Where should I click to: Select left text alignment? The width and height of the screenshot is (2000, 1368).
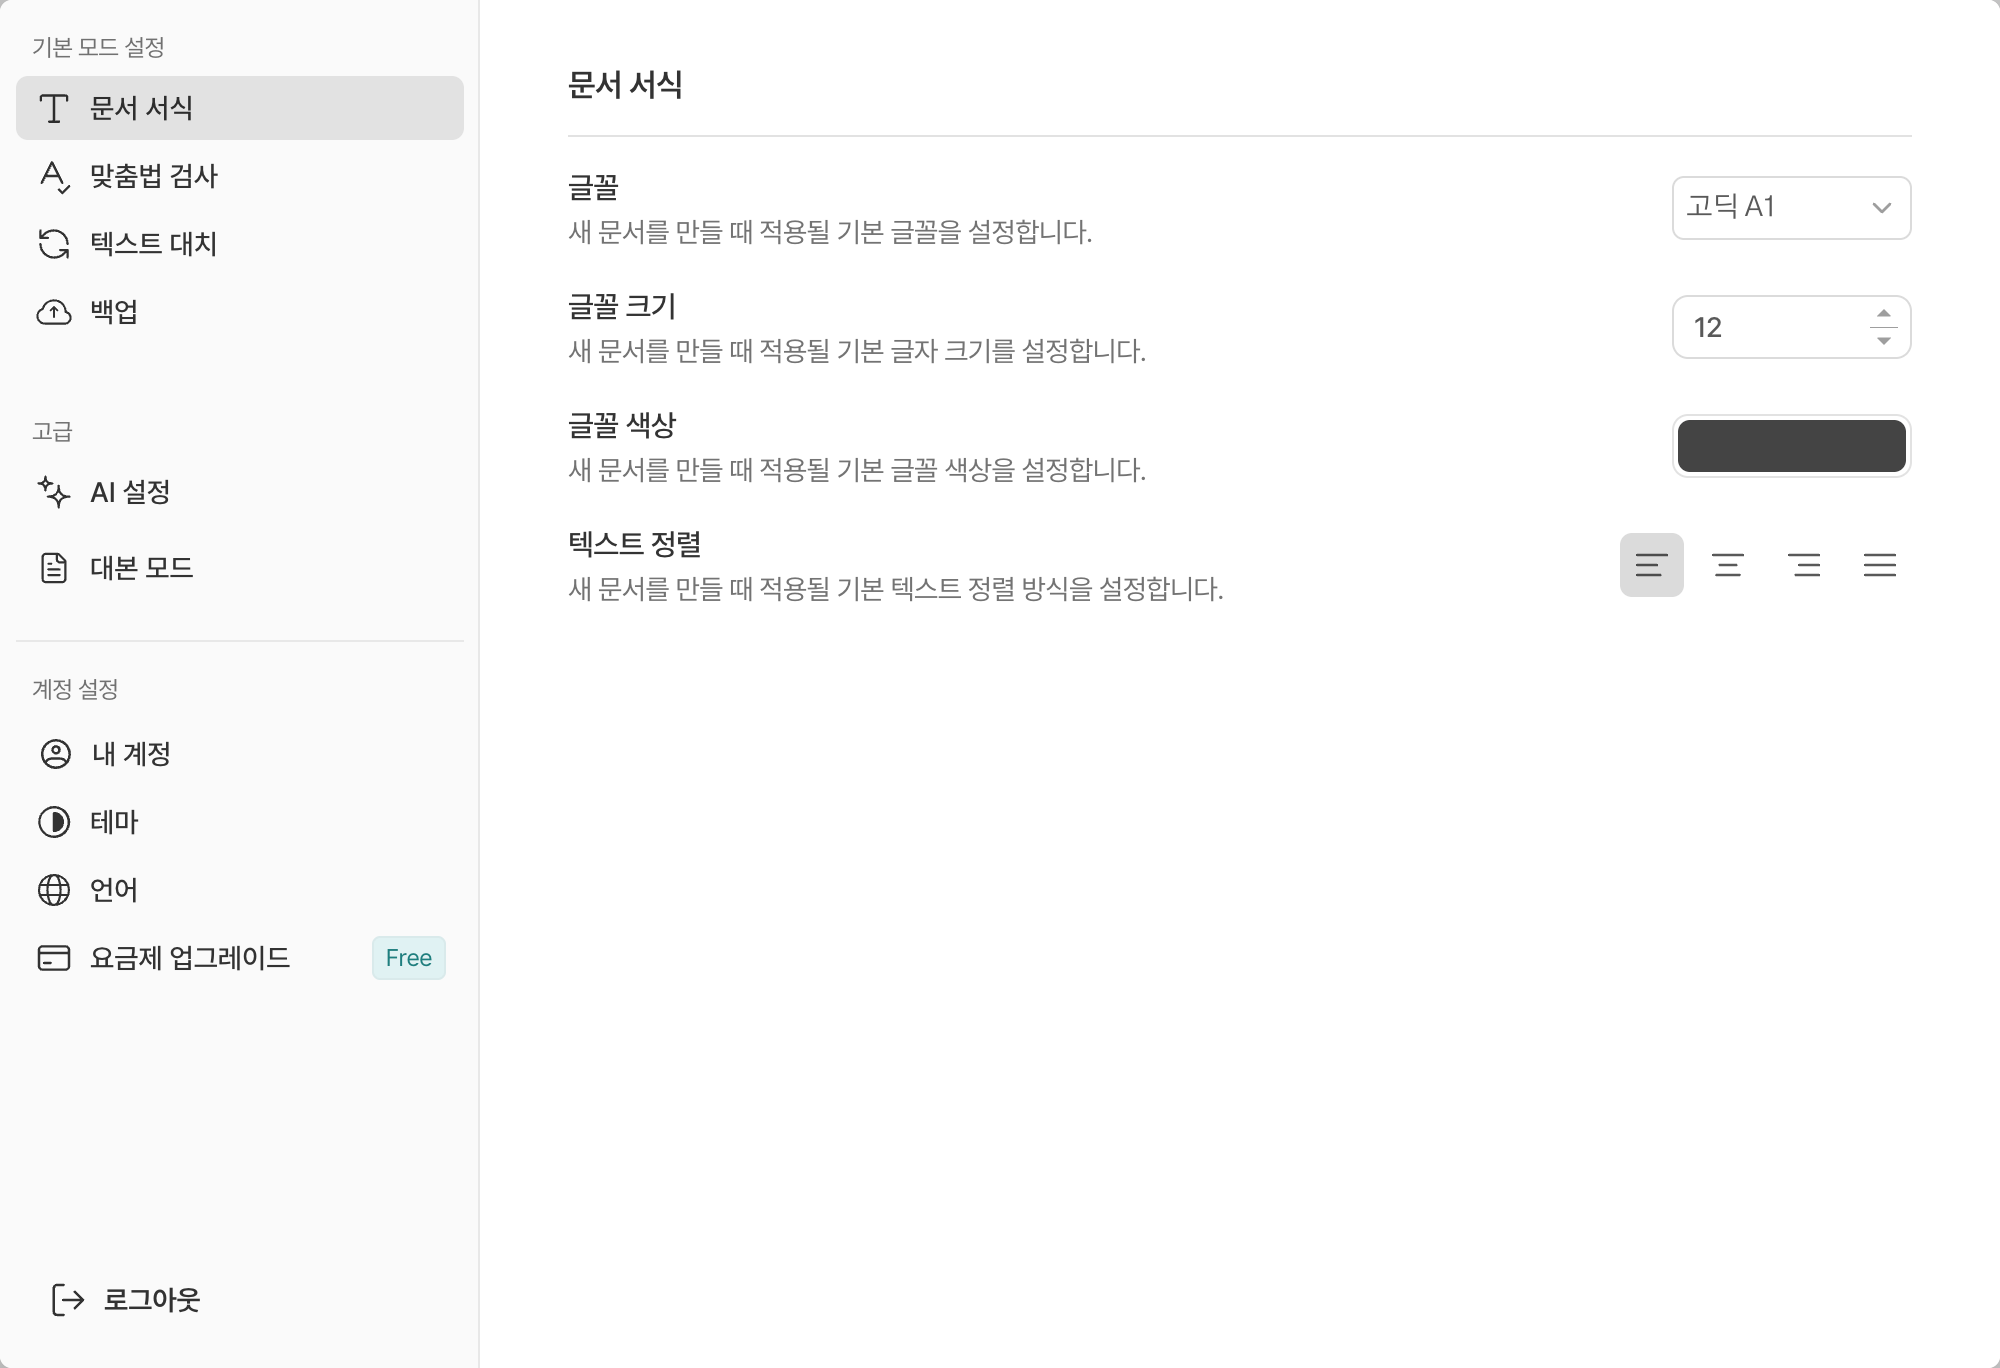click(x=1651, y=565)
